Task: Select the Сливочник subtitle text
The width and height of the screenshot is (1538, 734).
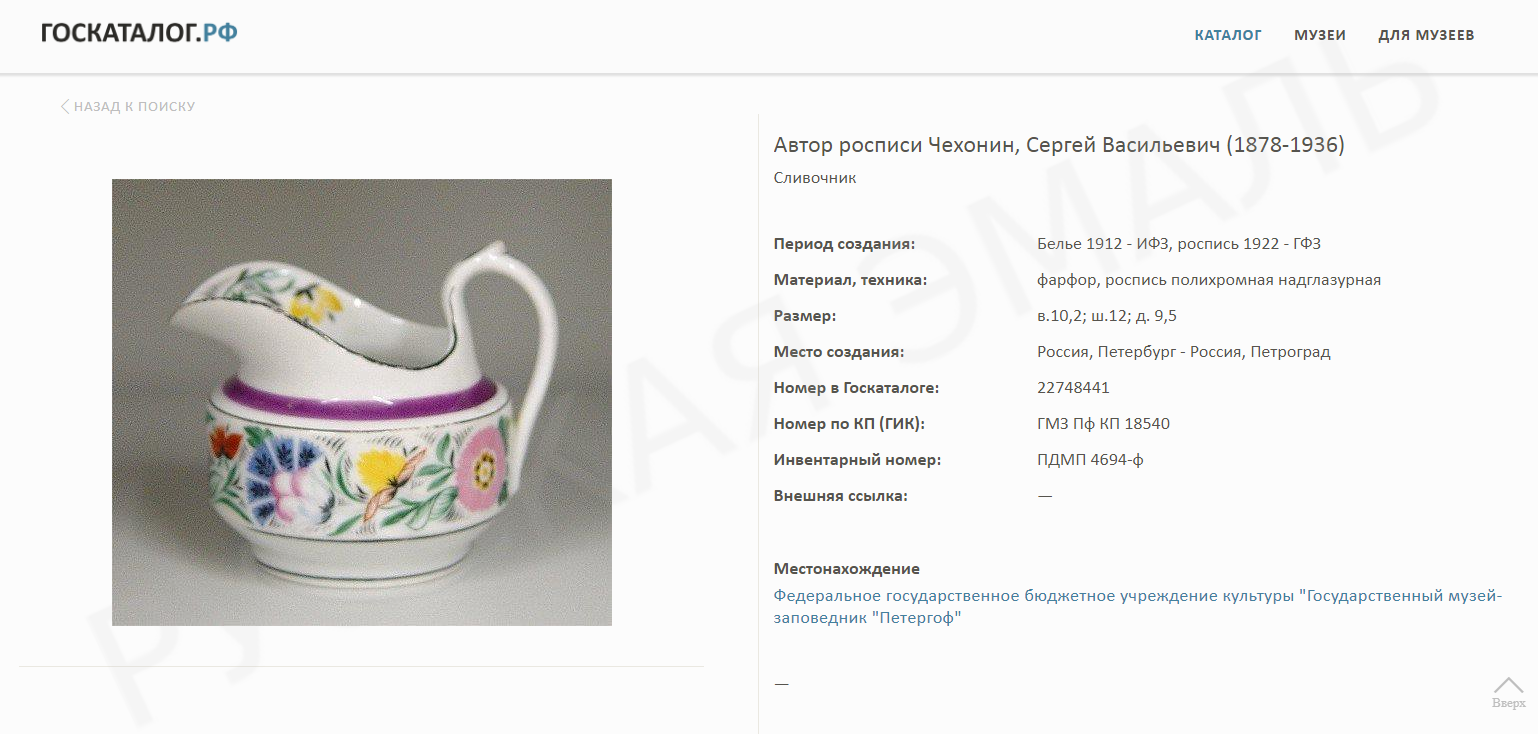Action: 815,178
